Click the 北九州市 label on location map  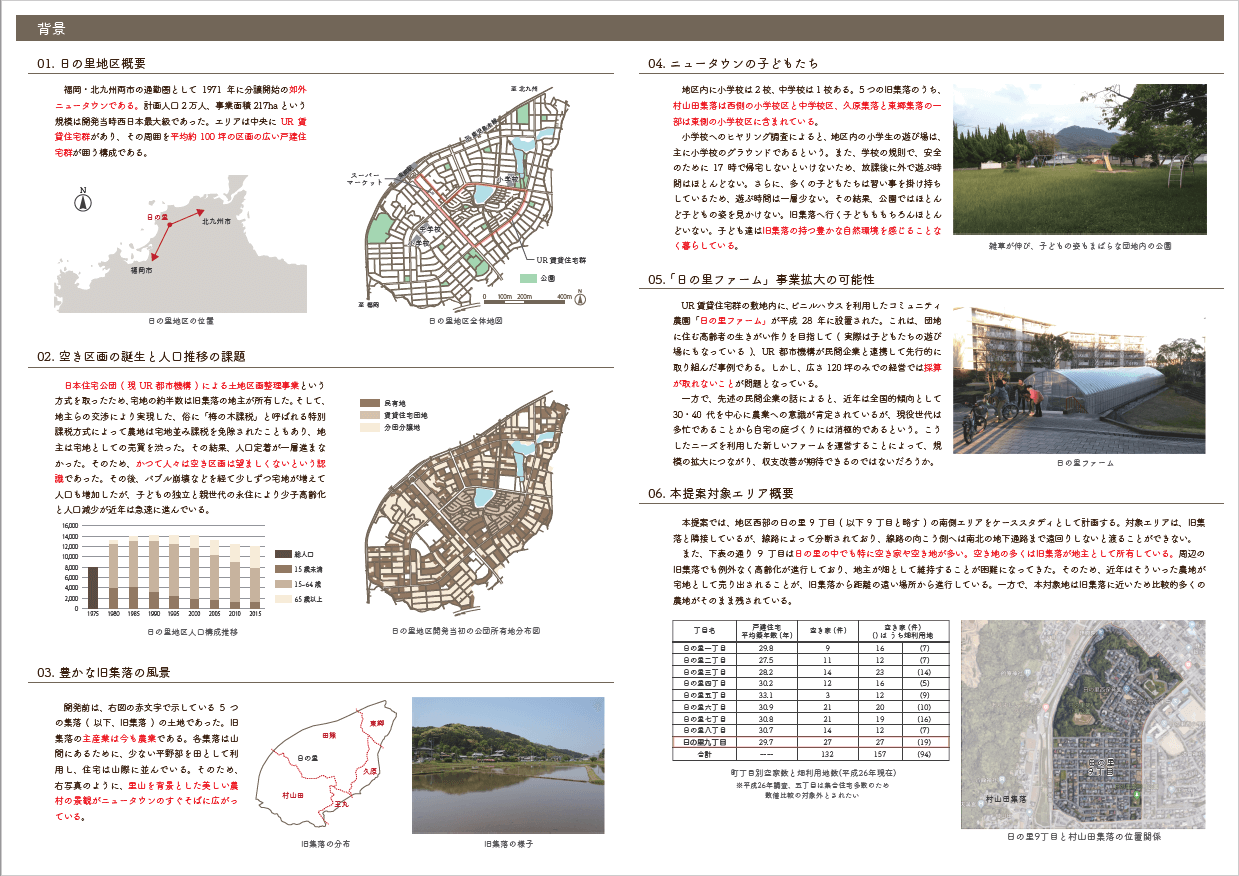click(x=216, y=220)
